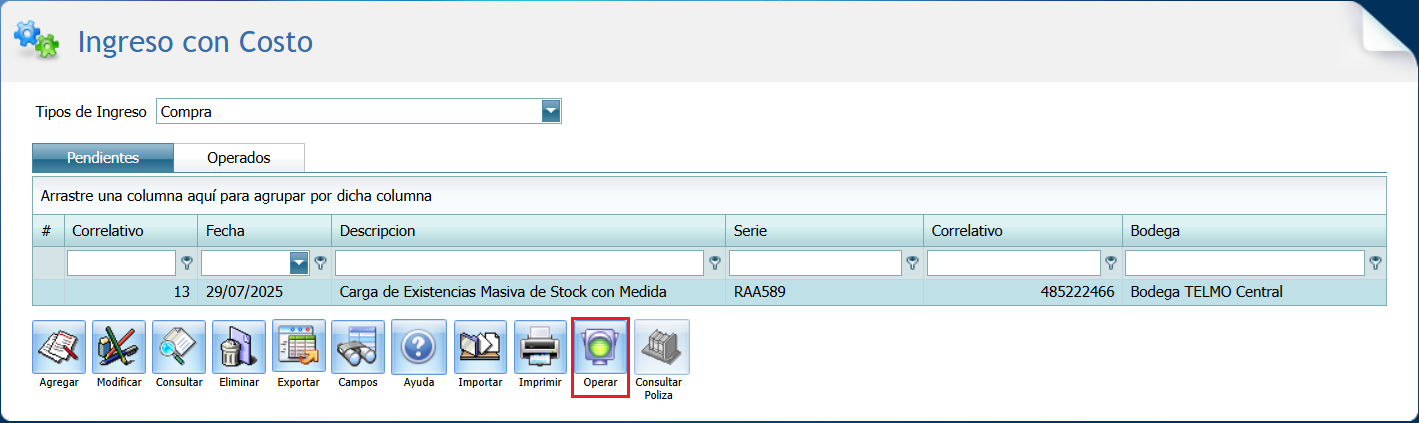Click the 485222466 cell
The height and width of the screenshot is (423, 1419).
[1023, 292]
